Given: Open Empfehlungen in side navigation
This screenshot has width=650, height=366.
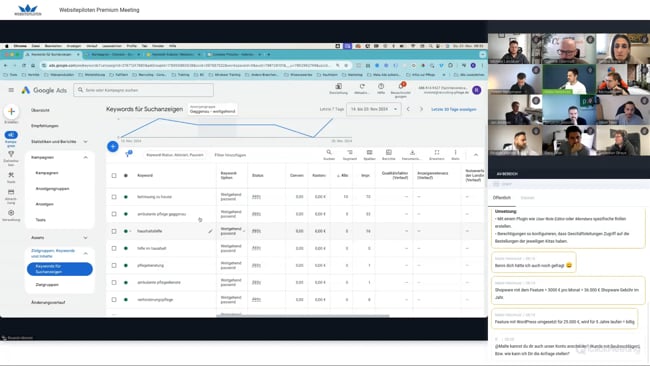Looking at the screenshot, I should pos(45,126).
